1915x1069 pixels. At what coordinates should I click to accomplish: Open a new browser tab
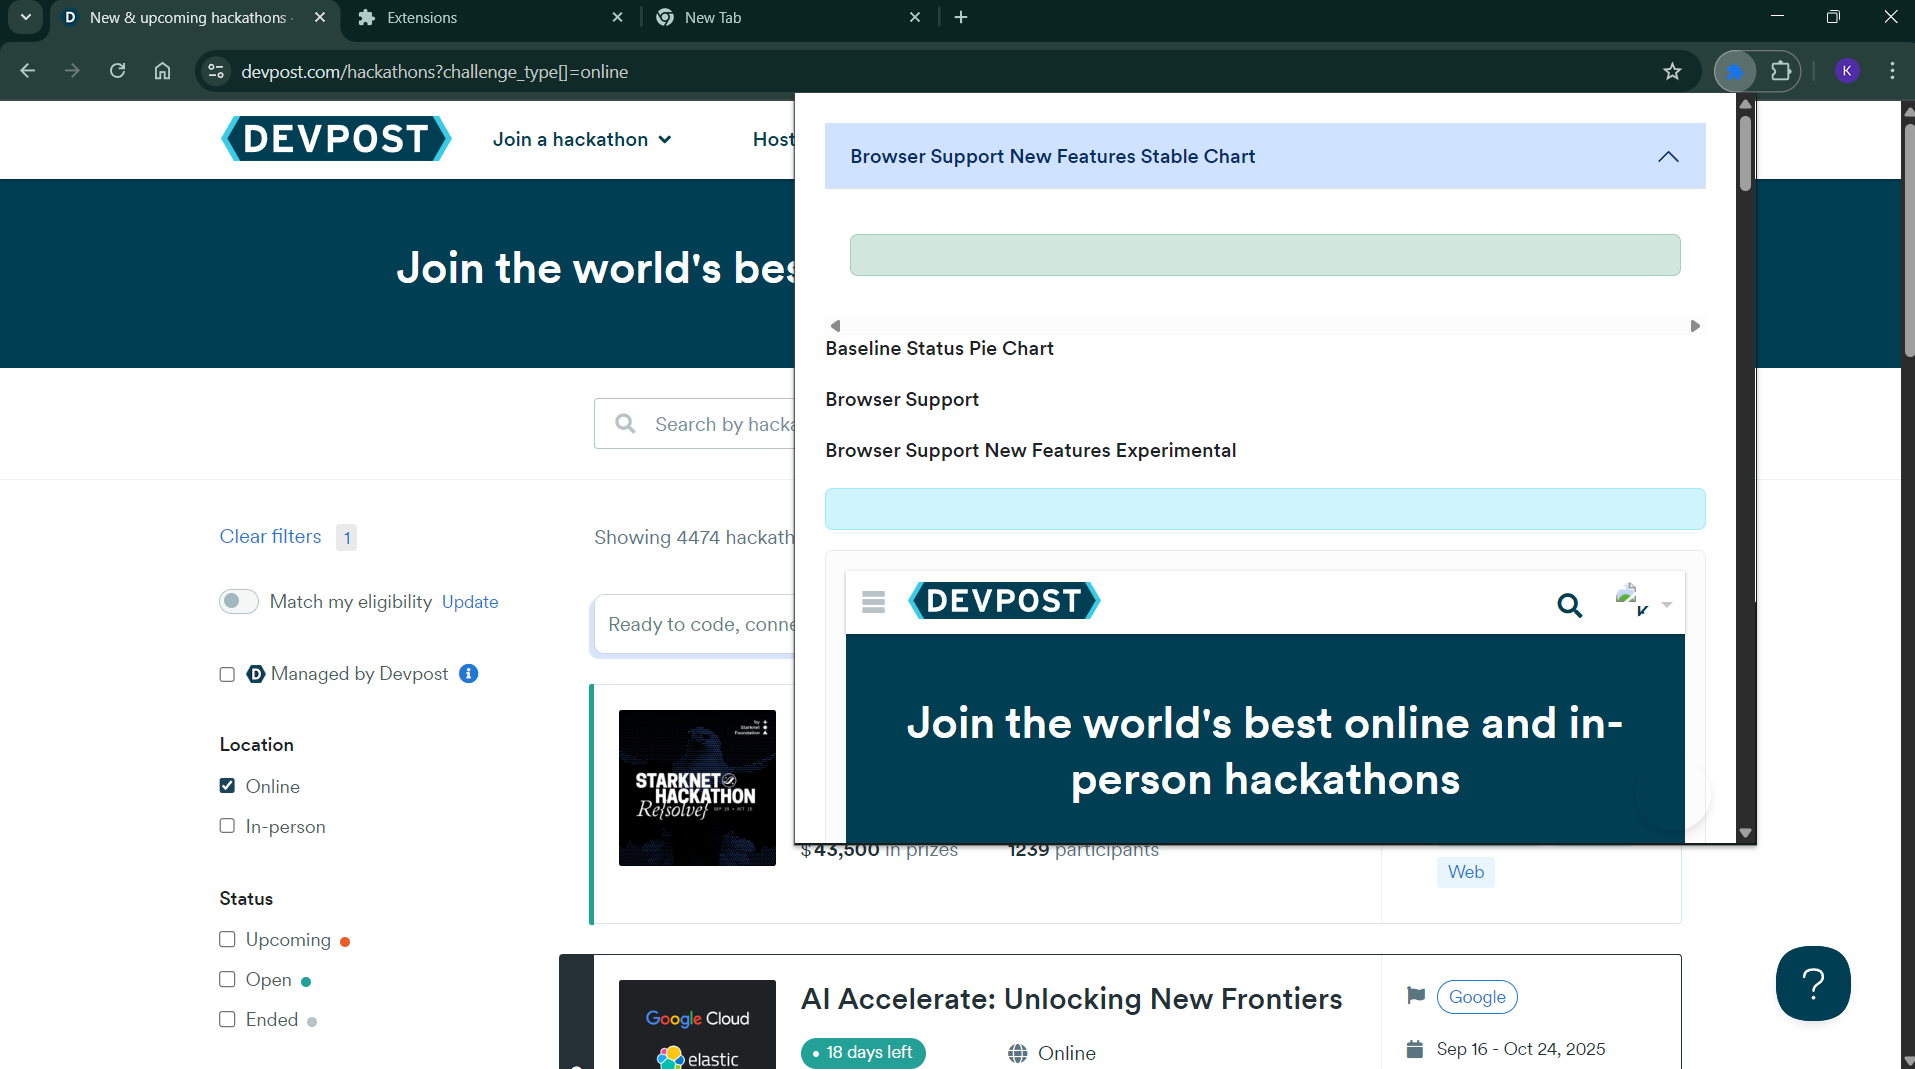point(961,17)
